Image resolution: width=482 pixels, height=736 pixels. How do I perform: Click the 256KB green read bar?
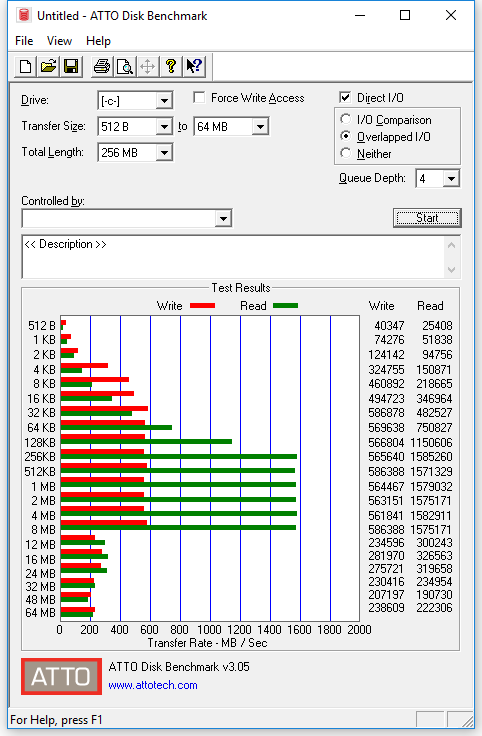179,457
